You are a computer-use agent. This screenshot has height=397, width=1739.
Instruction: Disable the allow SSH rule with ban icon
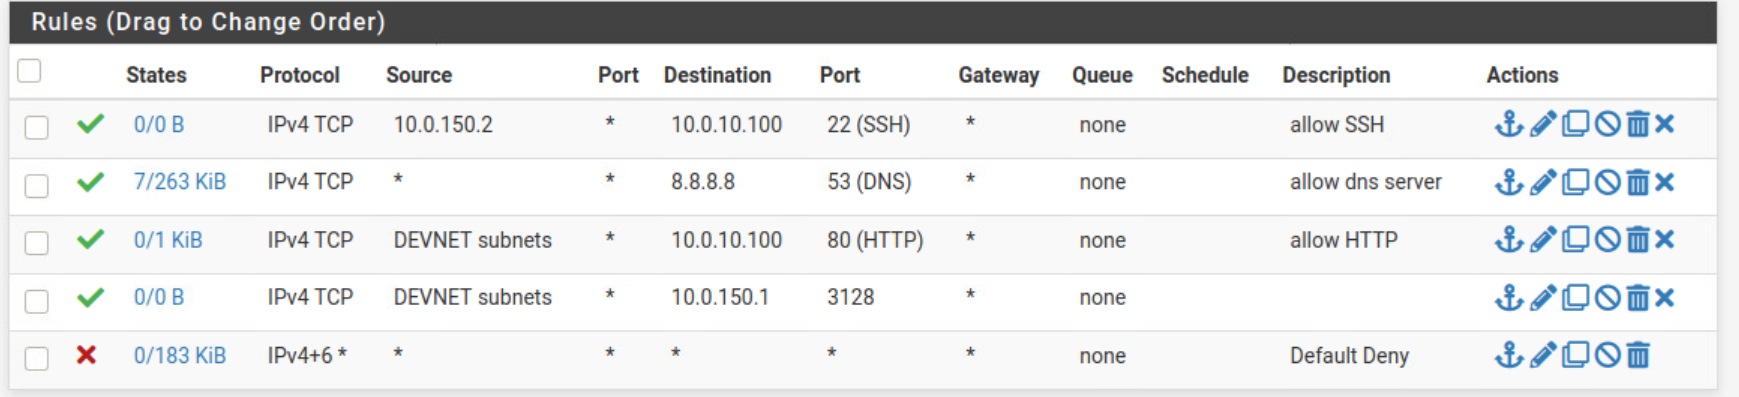1607,124
